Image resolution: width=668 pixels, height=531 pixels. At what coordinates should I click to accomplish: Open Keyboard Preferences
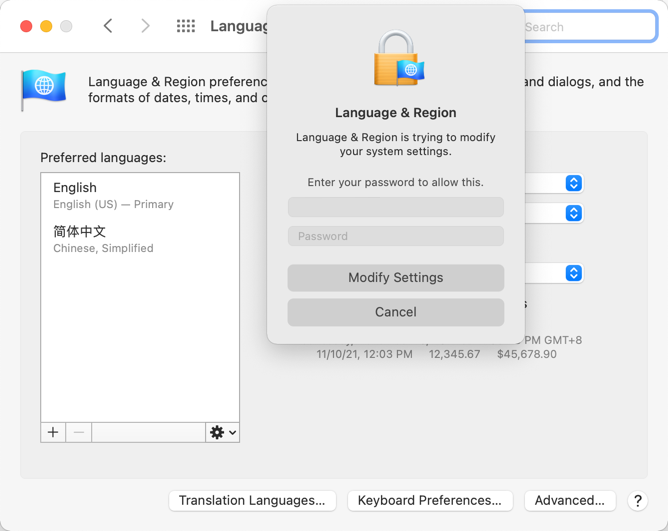(x=430, y=501)
